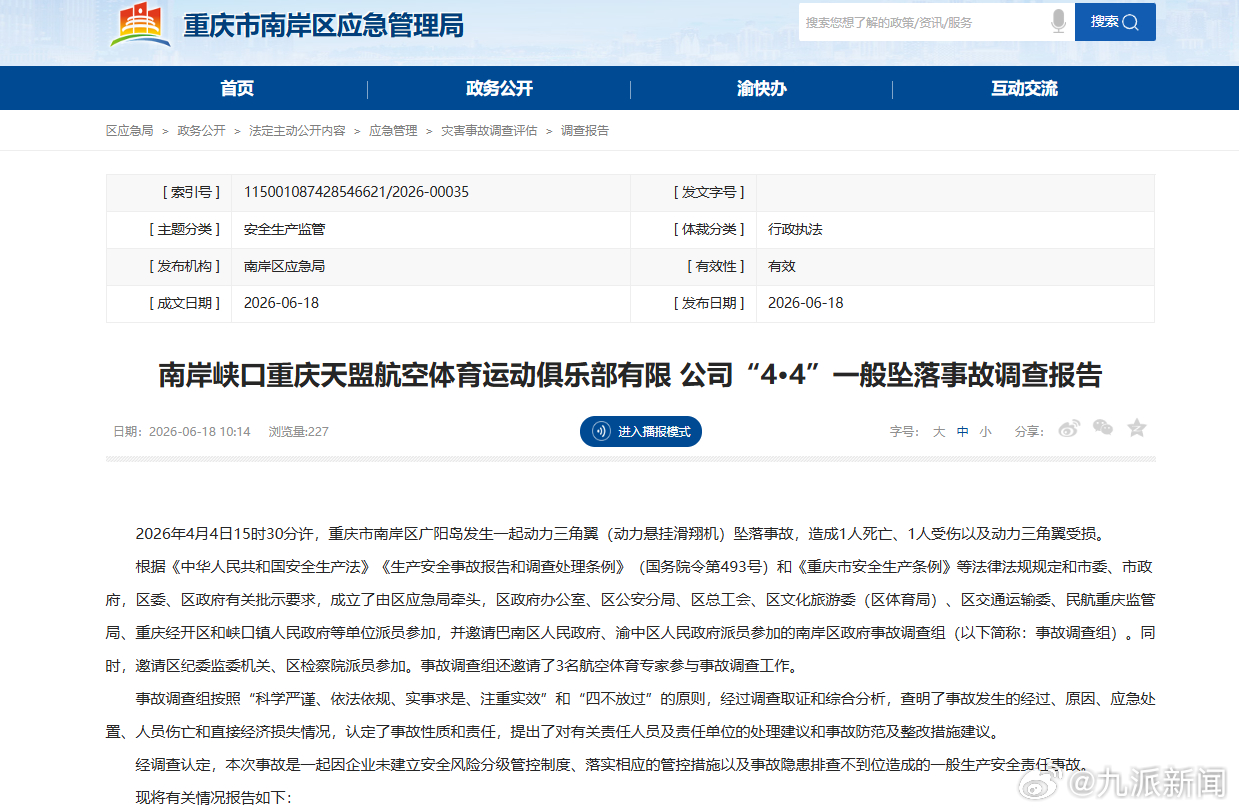1239x812 pixels.
Task: Open 灾害事故调查评估 breadcrumb link
Action: pos(489,131)
